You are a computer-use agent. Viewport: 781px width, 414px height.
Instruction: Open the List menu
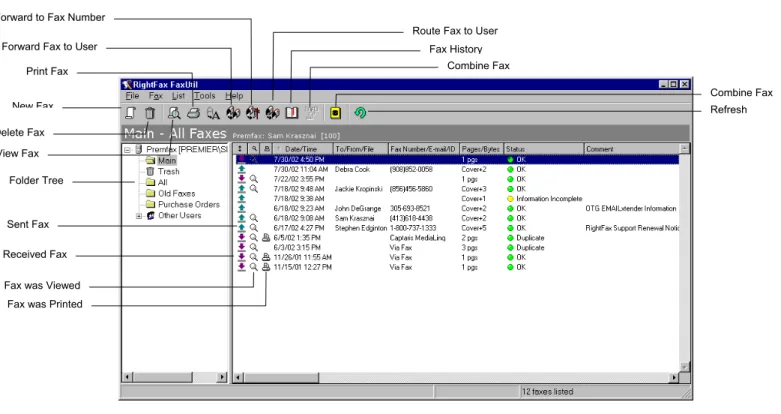coord(178,96)
